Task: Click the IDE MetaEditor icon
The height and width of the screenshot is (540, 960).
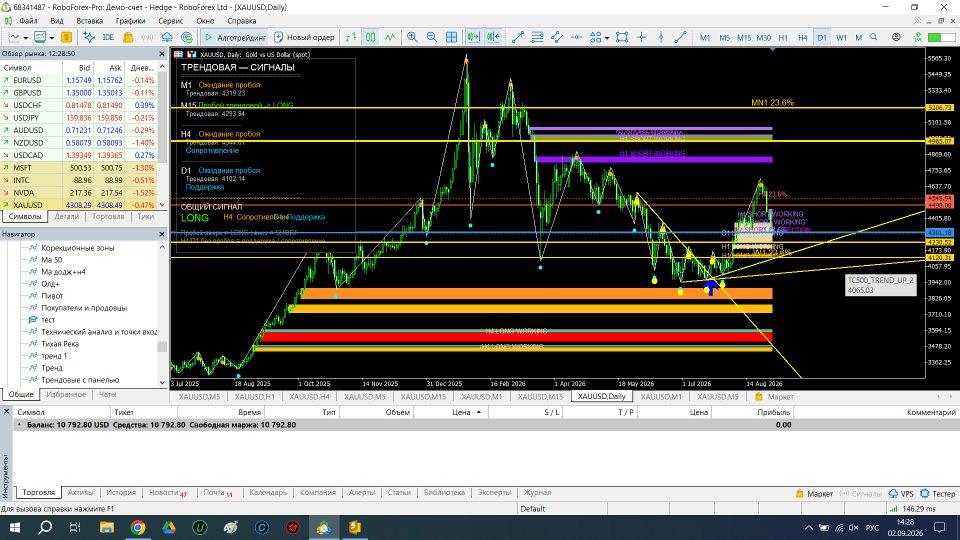Action: tap(108, 37)
